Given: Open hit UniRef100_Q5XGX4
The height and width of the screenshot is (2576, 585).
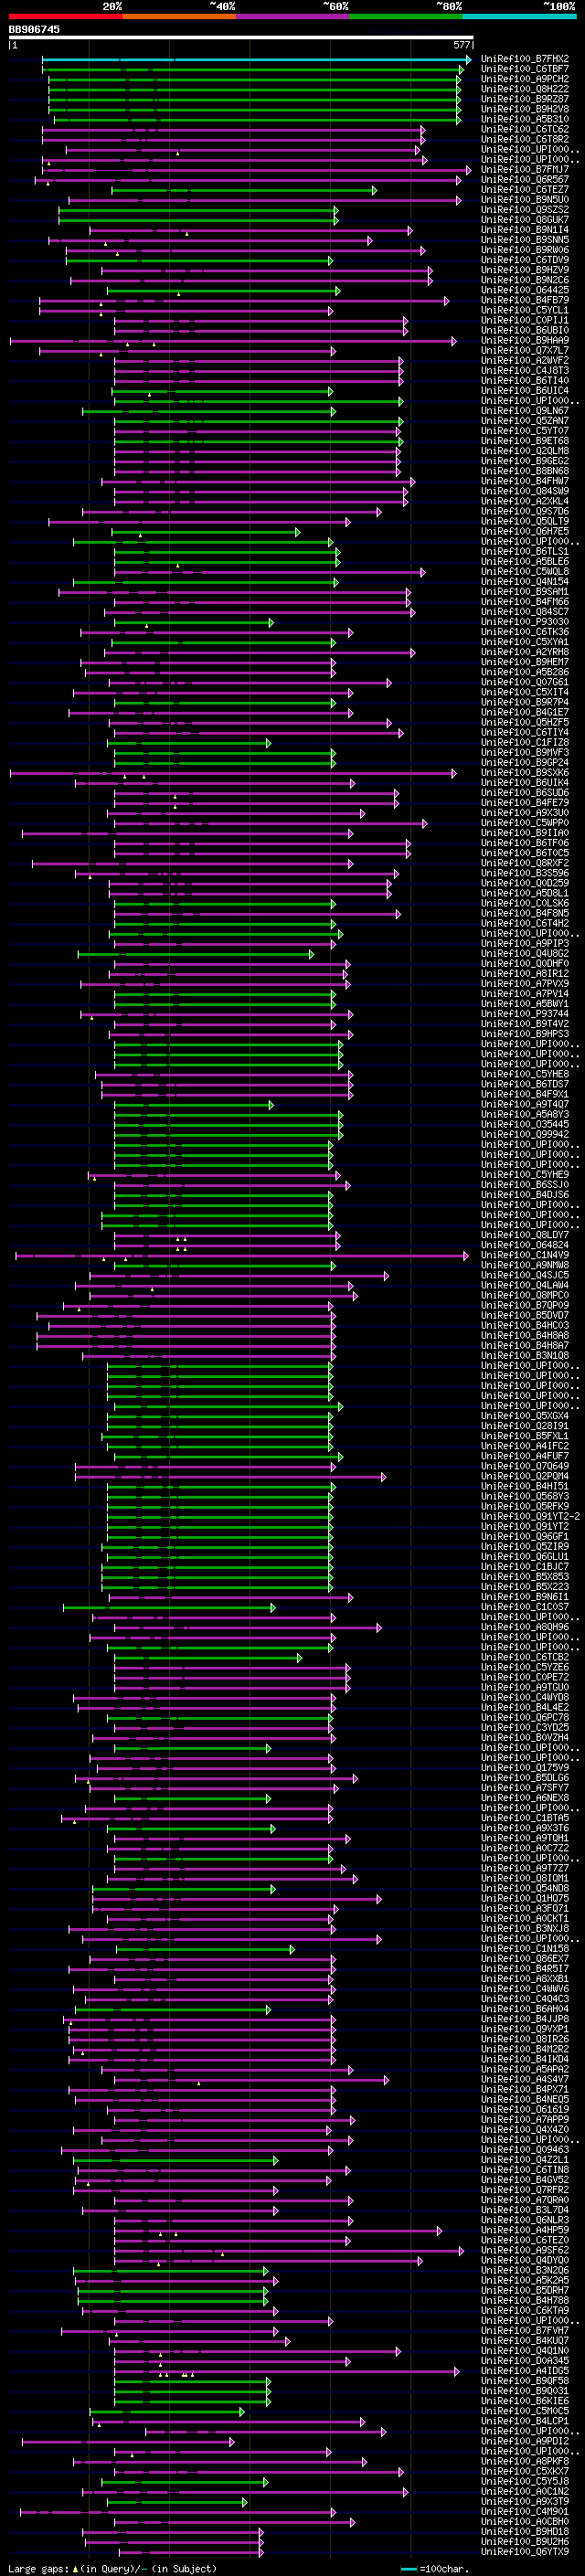Looking at the screenshot, I should [x=525, y=1416].
